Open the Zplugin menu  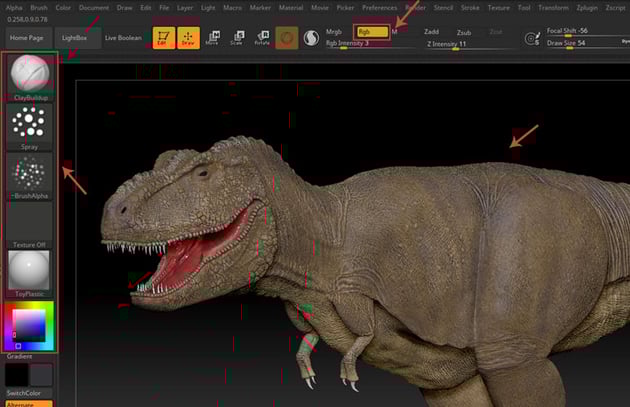point(587,7)
